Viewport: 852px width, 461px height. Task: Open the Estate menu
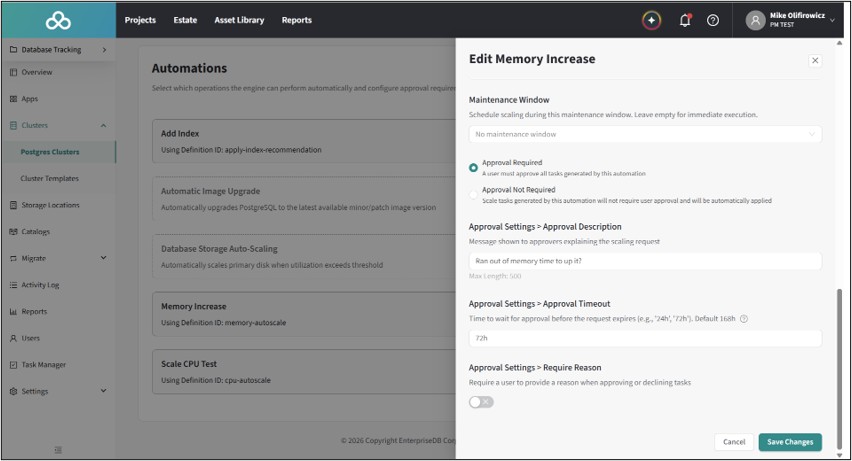[185, 20]
